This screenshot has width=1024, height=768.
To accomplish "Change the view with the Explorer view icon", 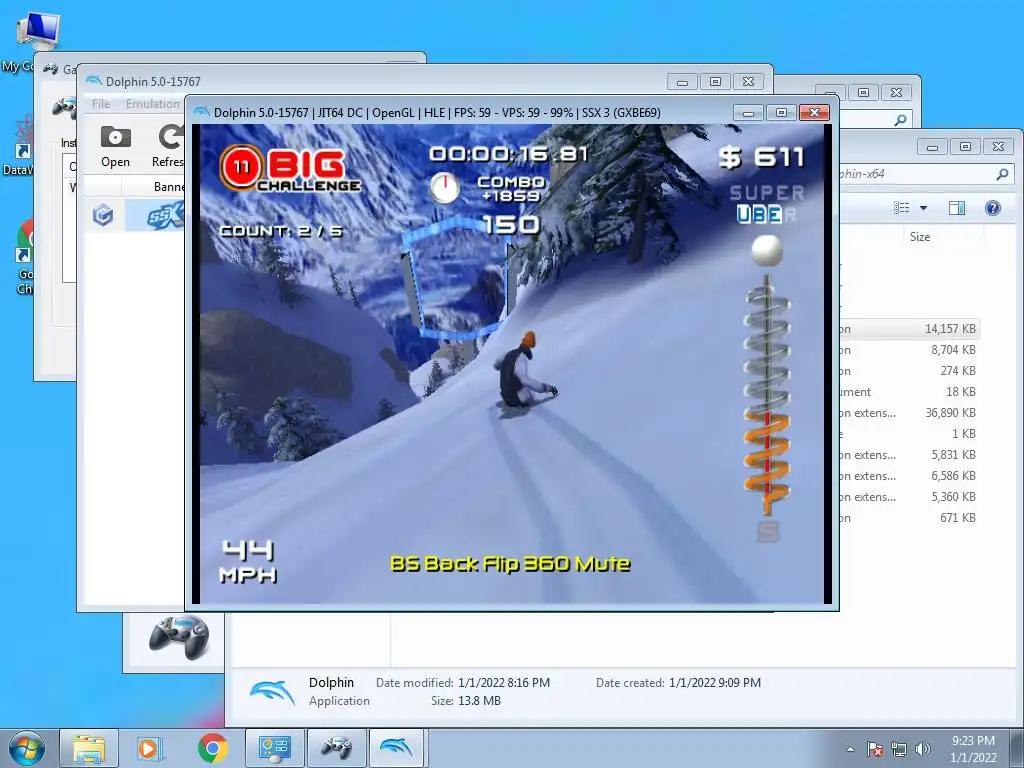I will pos(902,208).
